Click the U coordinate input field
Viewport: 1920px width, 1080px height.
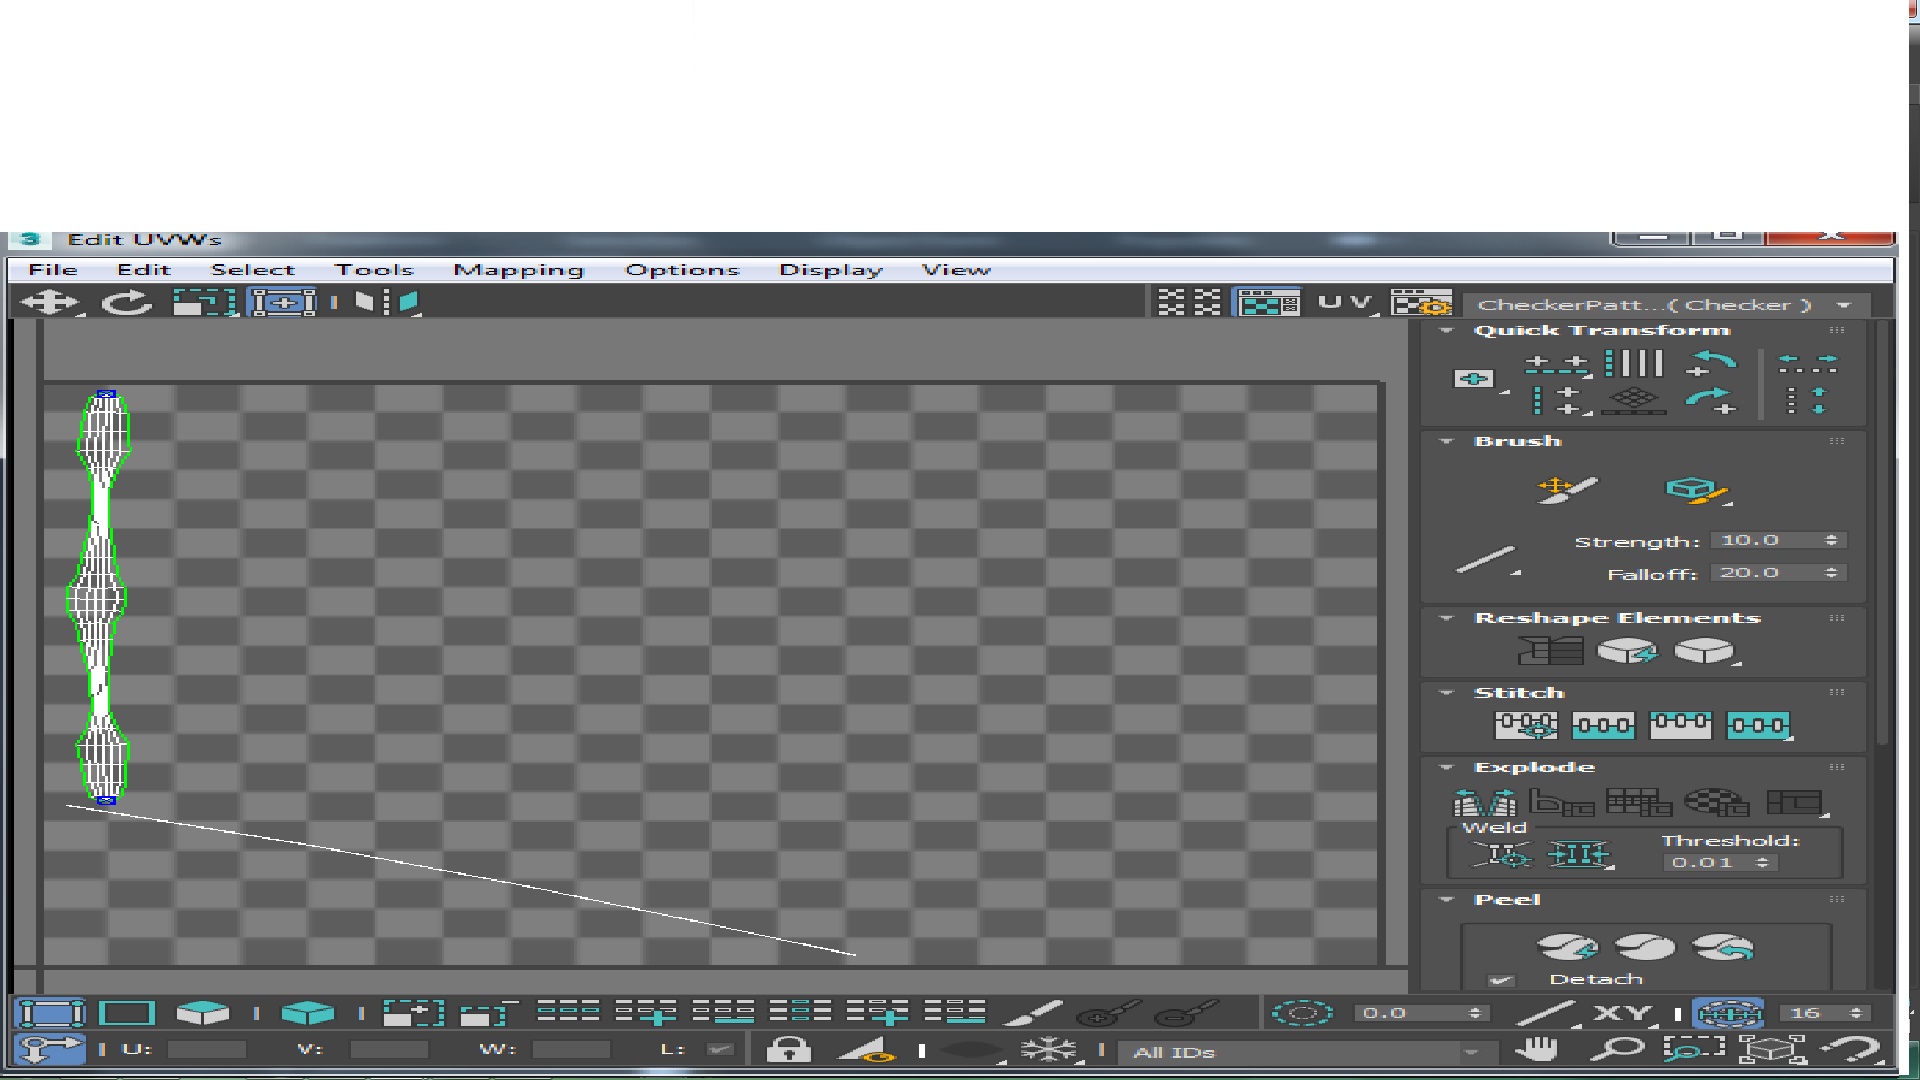tap(207, 1049)
